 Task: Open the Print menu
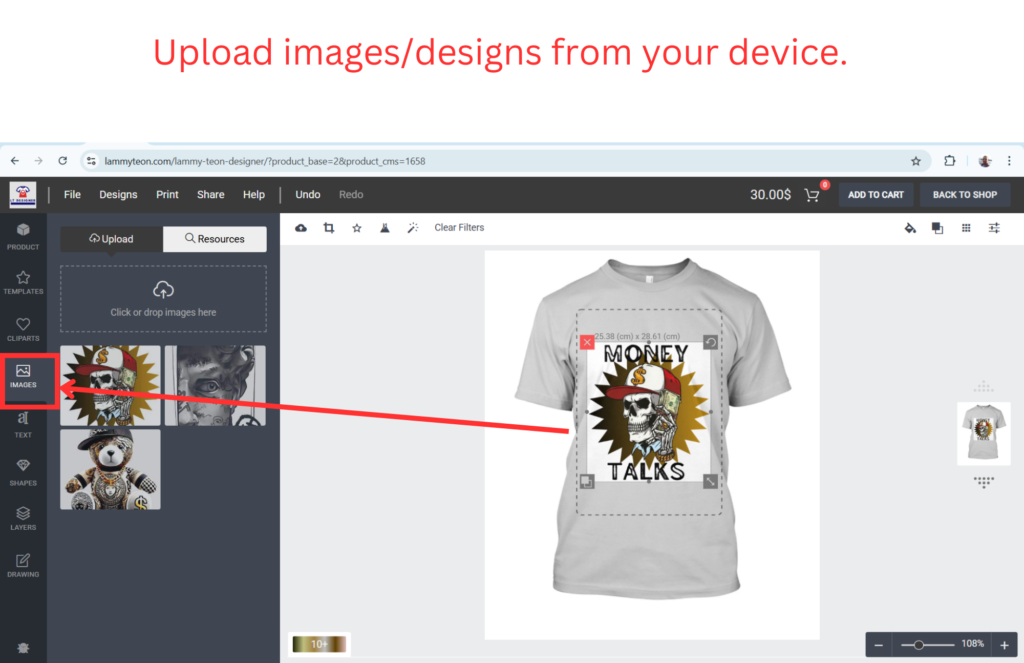pyautogui.click(x=167, y=195)
